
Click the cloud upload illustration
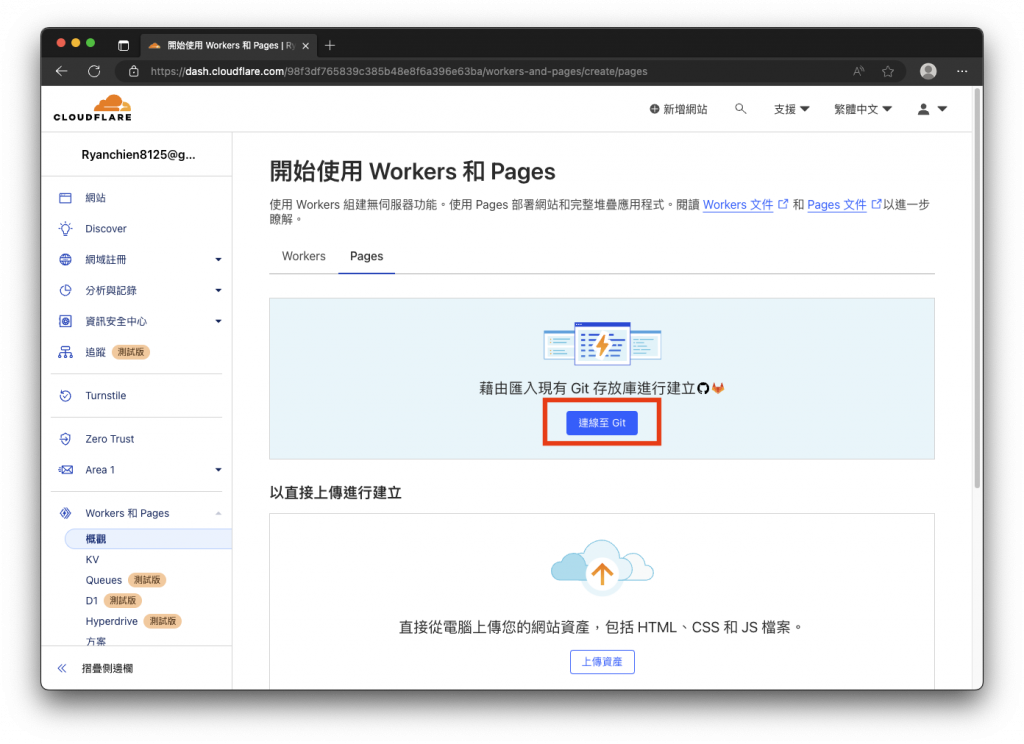[x=601, y=567]
